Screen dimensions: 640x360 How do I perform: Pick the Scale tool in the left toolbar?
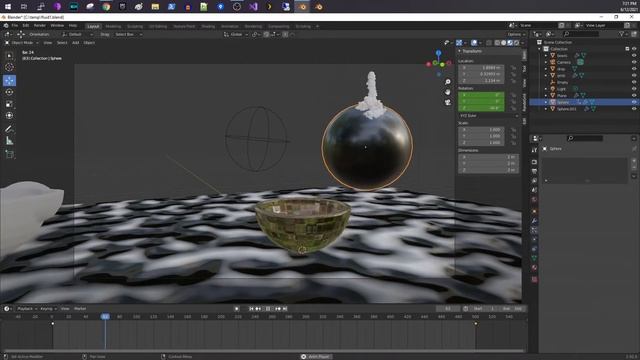(9, 104)
